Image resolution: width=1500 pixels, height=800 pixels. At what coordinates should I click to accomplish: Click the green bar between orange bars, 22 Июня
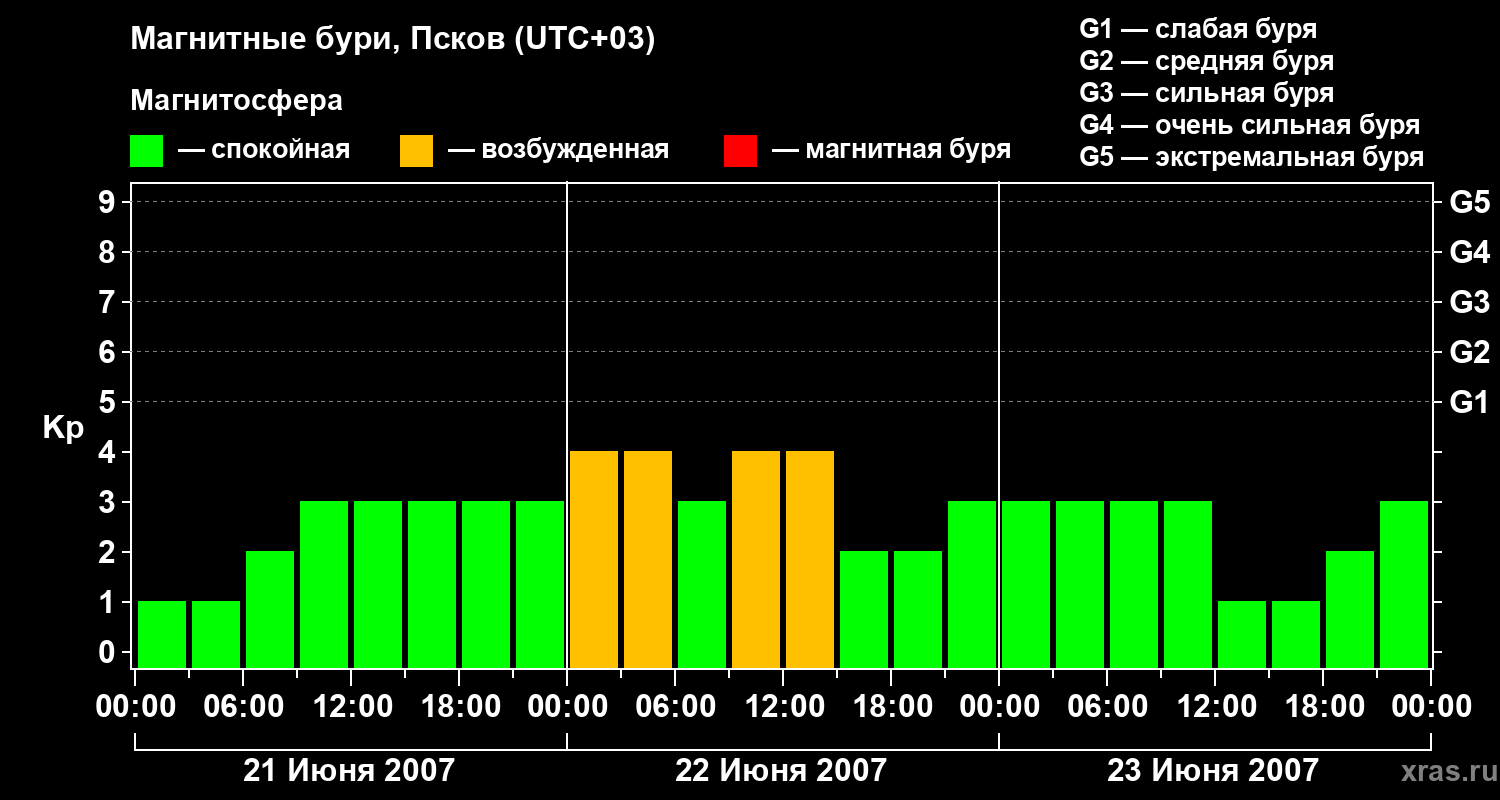pos(702,584)
